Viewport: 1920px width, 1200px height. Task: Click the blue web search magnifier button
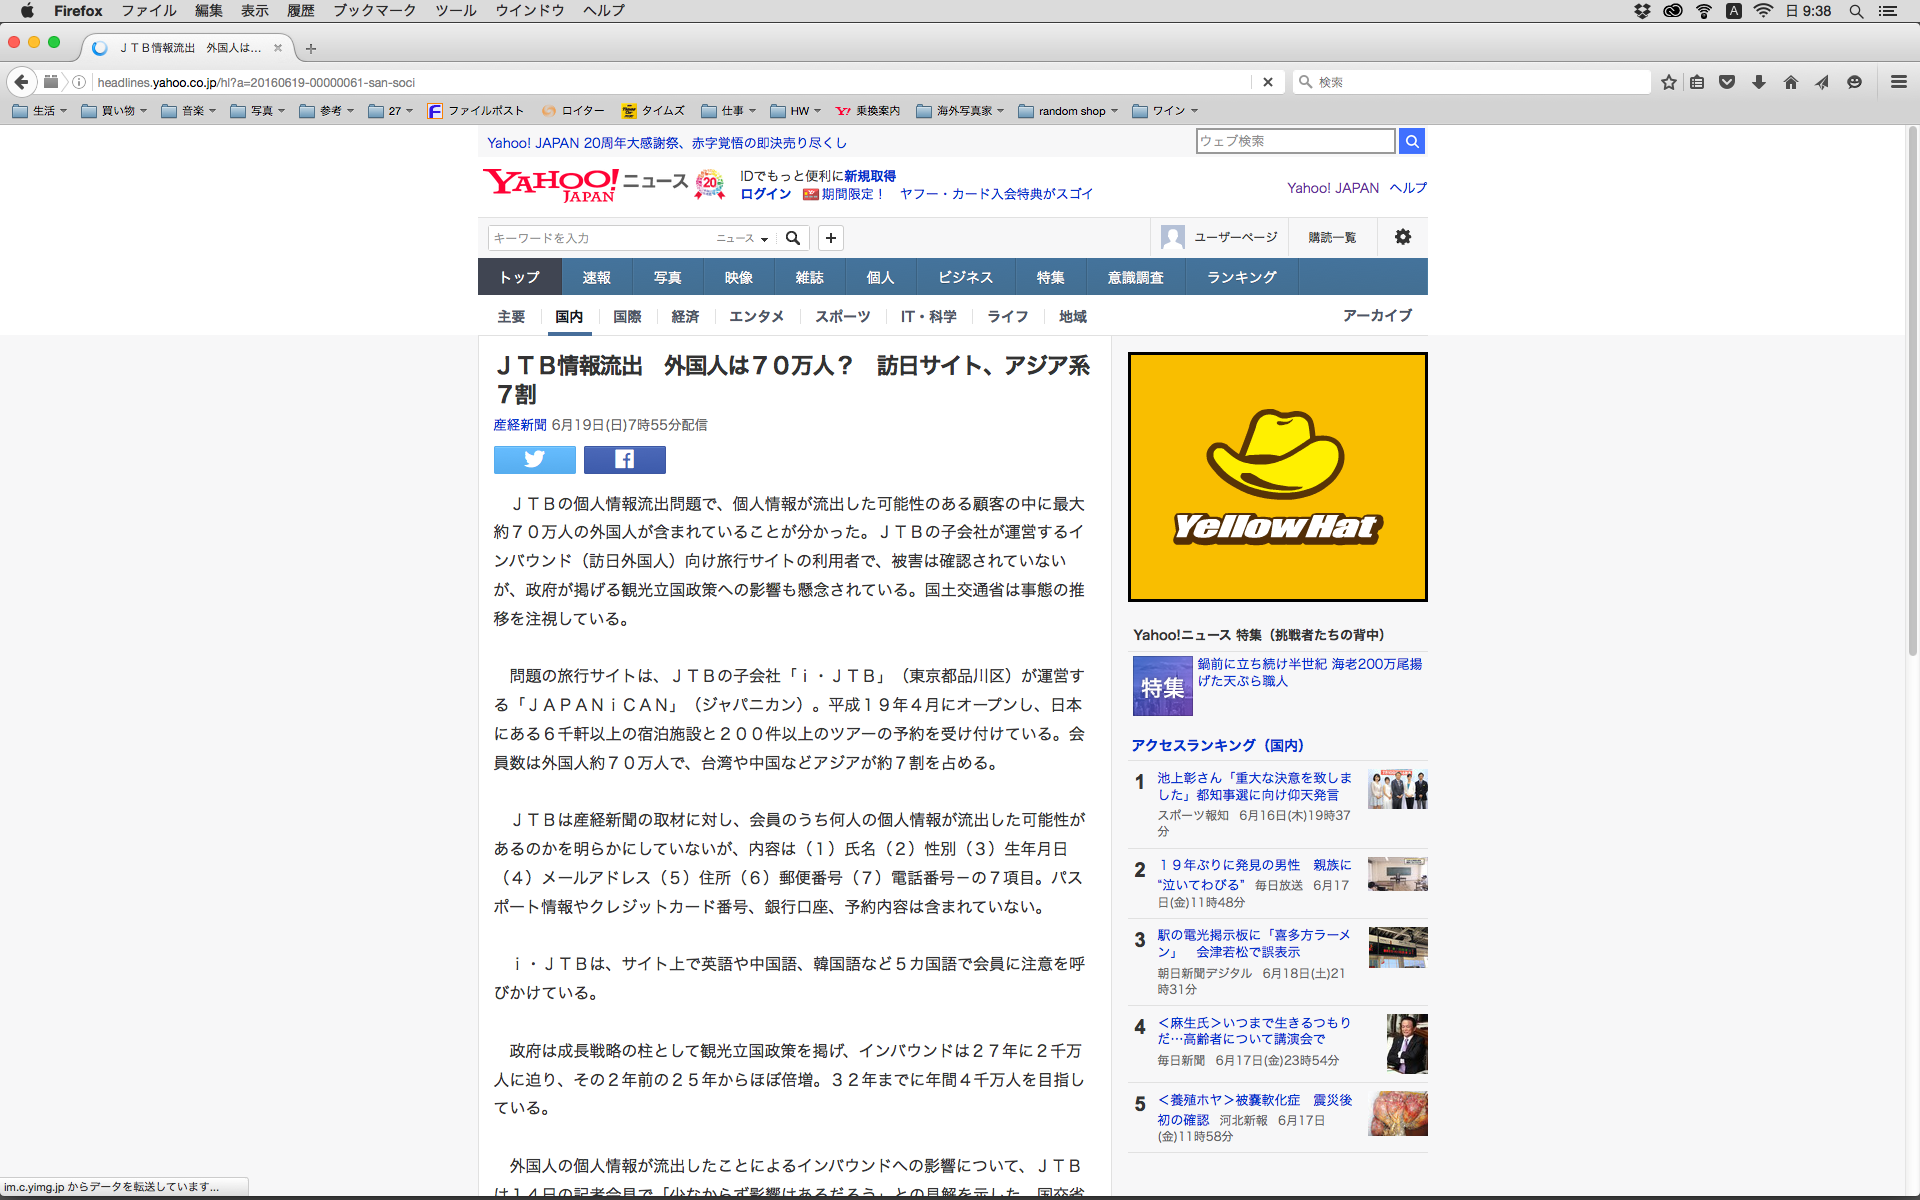point(1411,141)
